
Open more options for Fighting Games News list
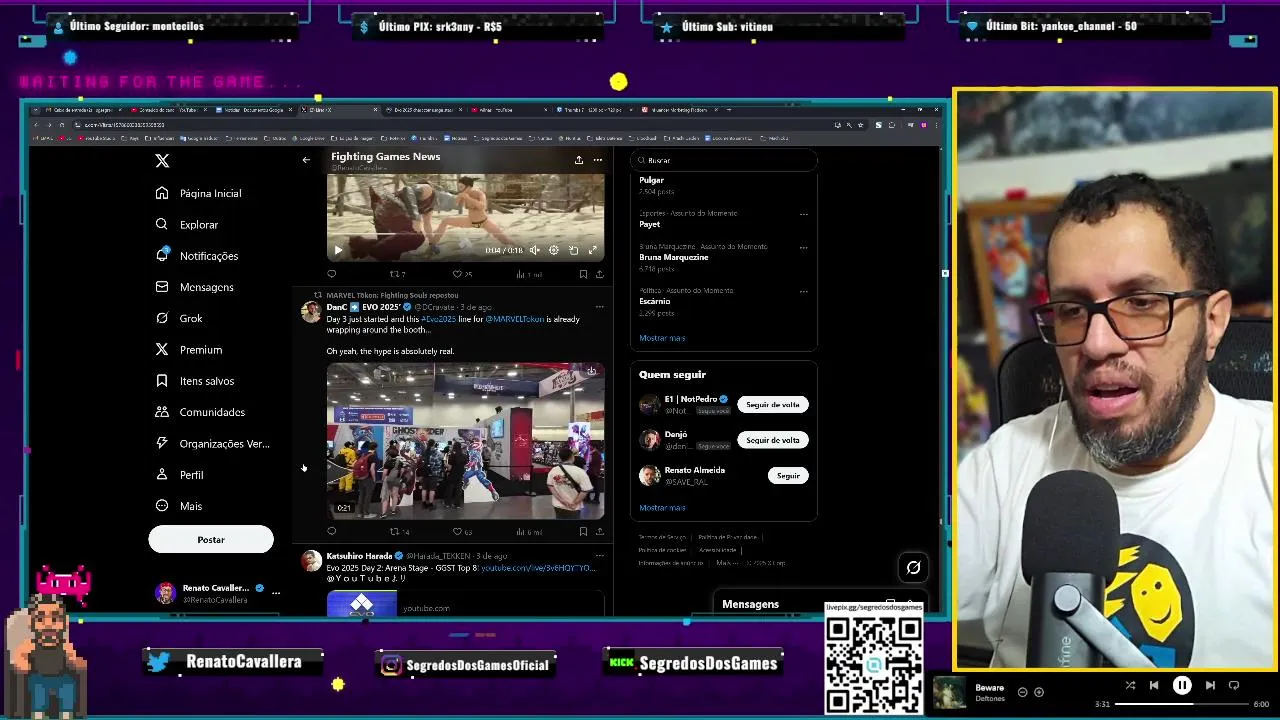[x=598, y=160]
